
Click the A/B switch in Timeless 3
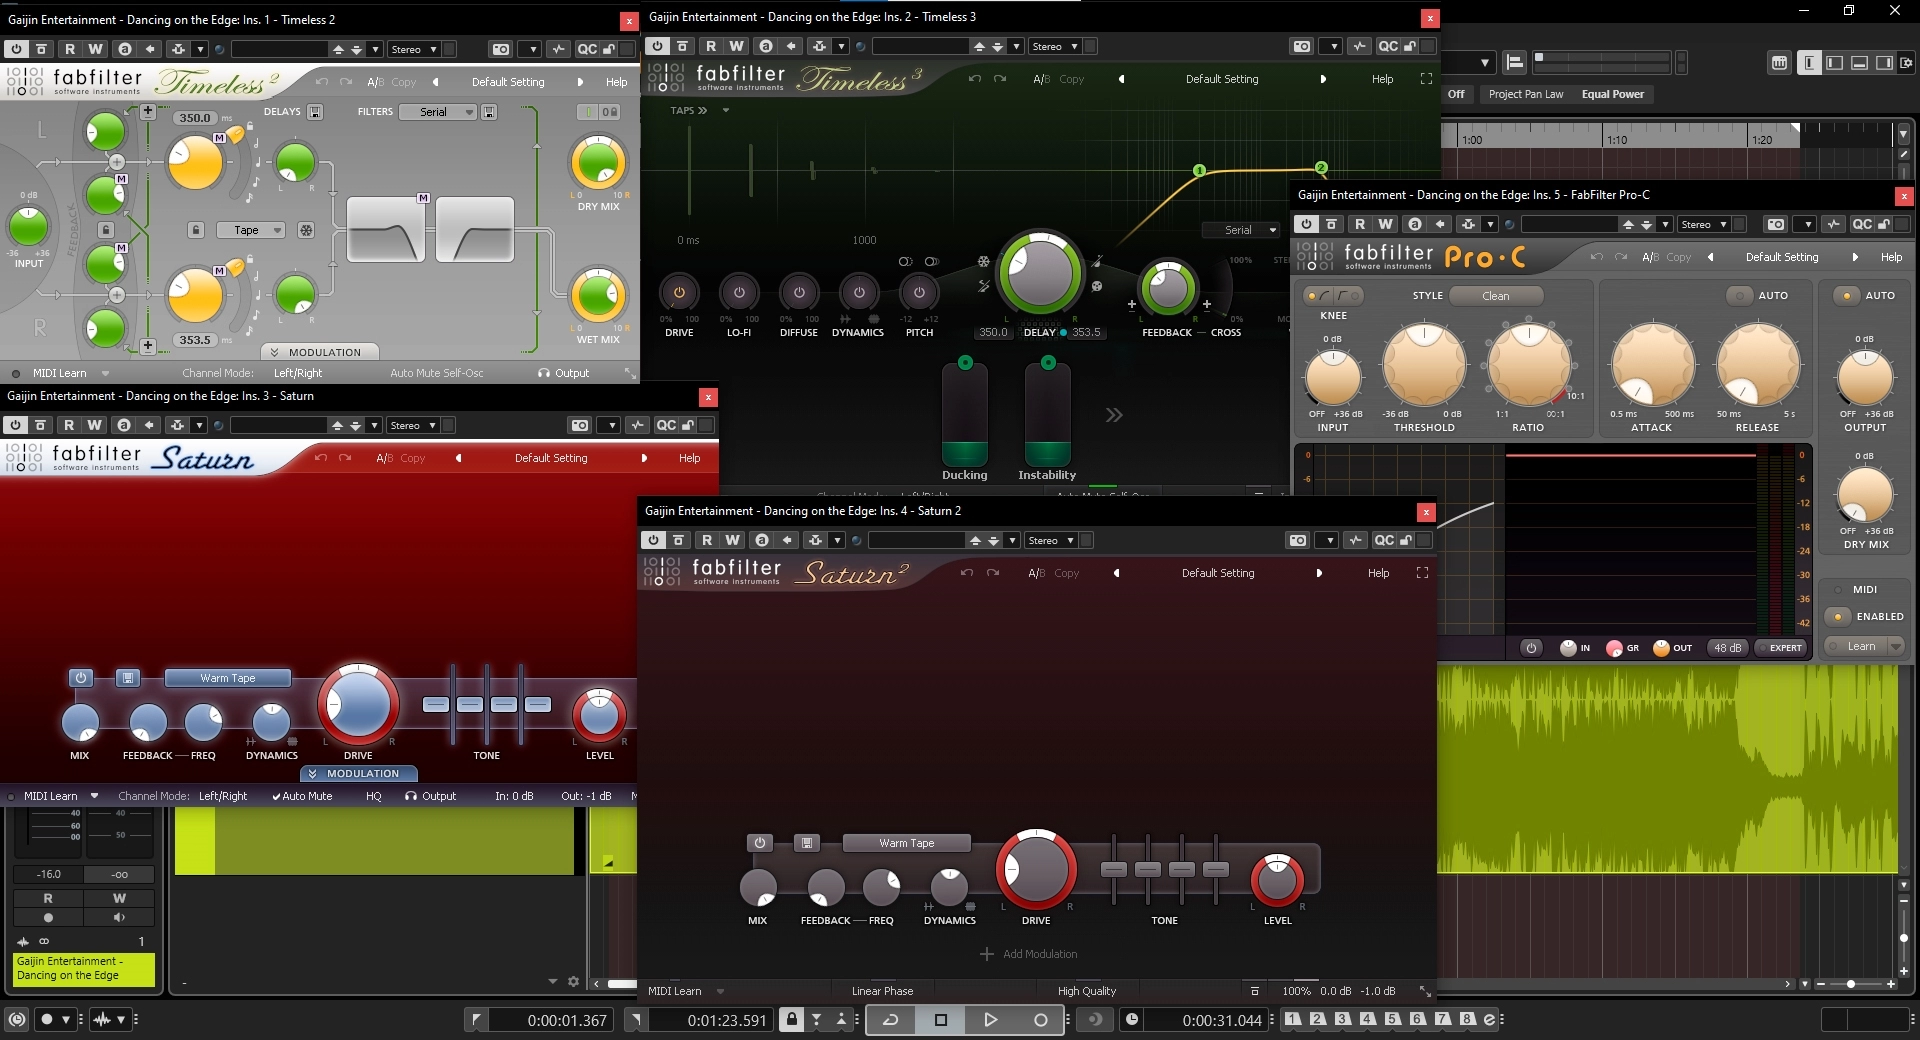point(1041,79)
